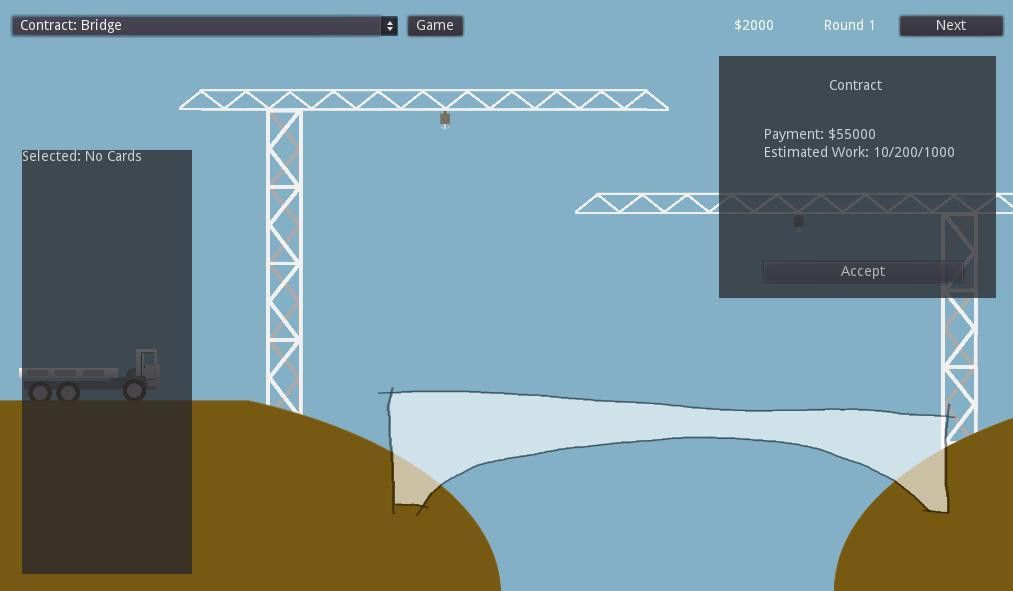Image resolution: width=1013 pixels, height=591 pixels.
Task: Click the left crane tower mast
Action: tap(284, 262)
